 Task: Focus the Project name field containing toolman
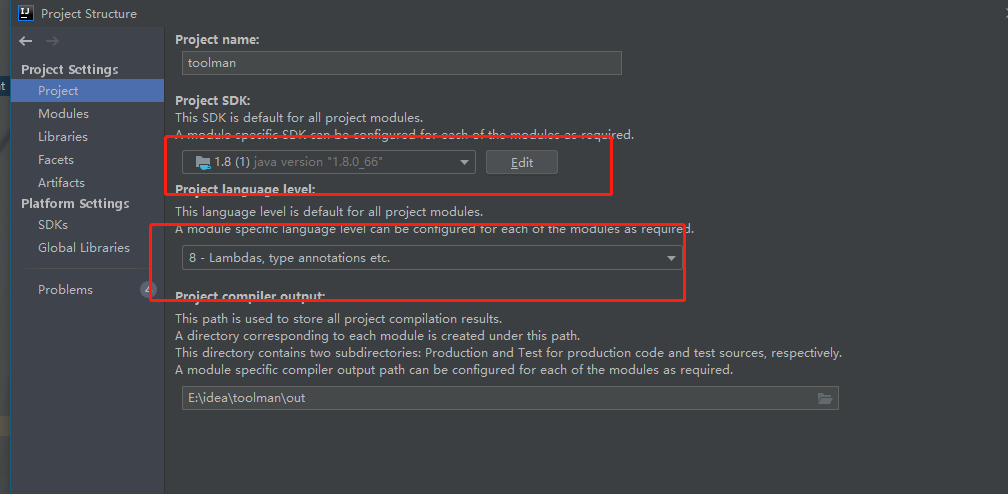pyautogui.click(x=402, y=63)
